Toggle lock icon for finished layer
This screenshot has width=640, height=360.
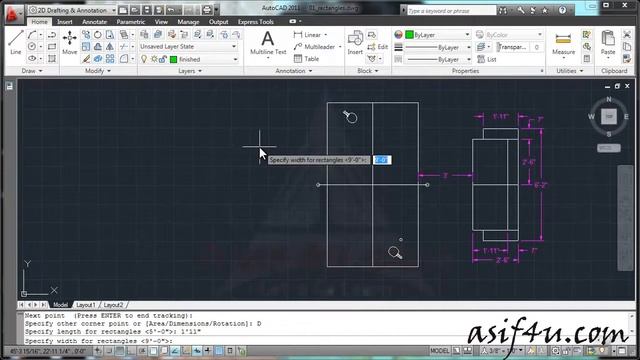click(x=162, y=60)
